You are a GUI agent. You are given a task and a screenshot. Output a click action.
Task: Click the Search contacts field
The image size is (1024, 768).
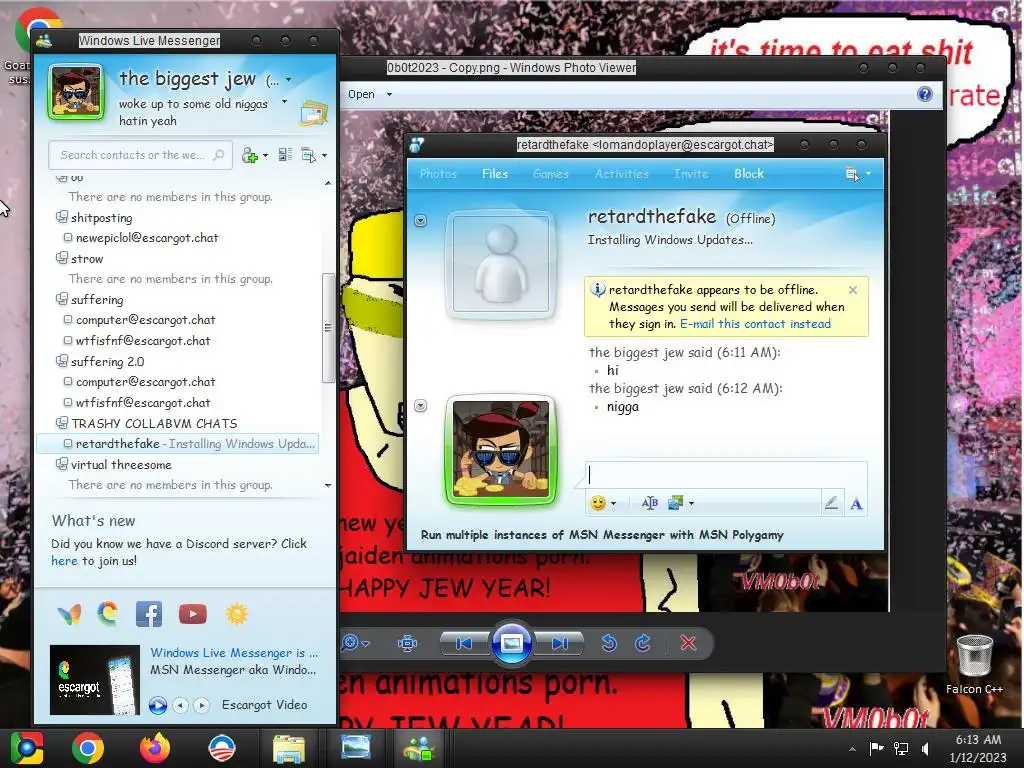click(140, 155)
